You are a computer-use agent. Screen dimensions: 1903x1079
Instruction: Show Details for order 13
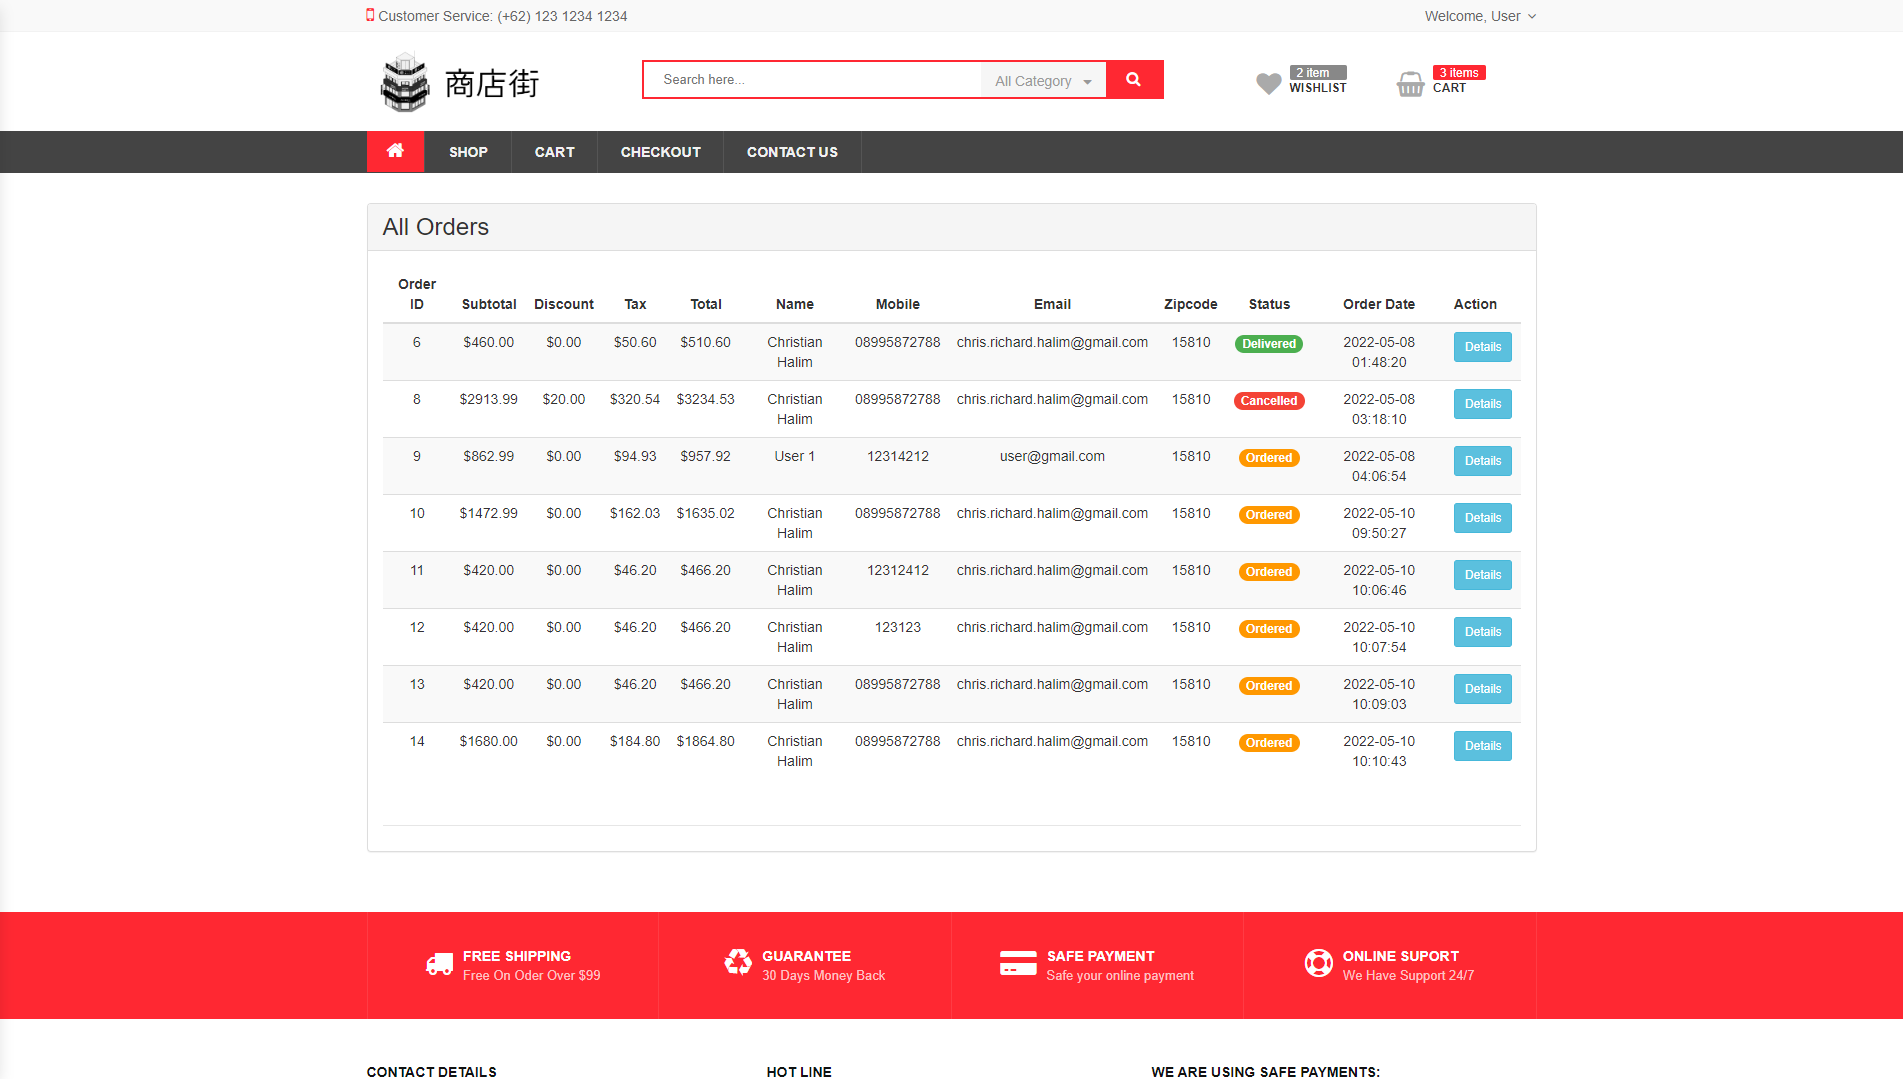pos(1482,689)
